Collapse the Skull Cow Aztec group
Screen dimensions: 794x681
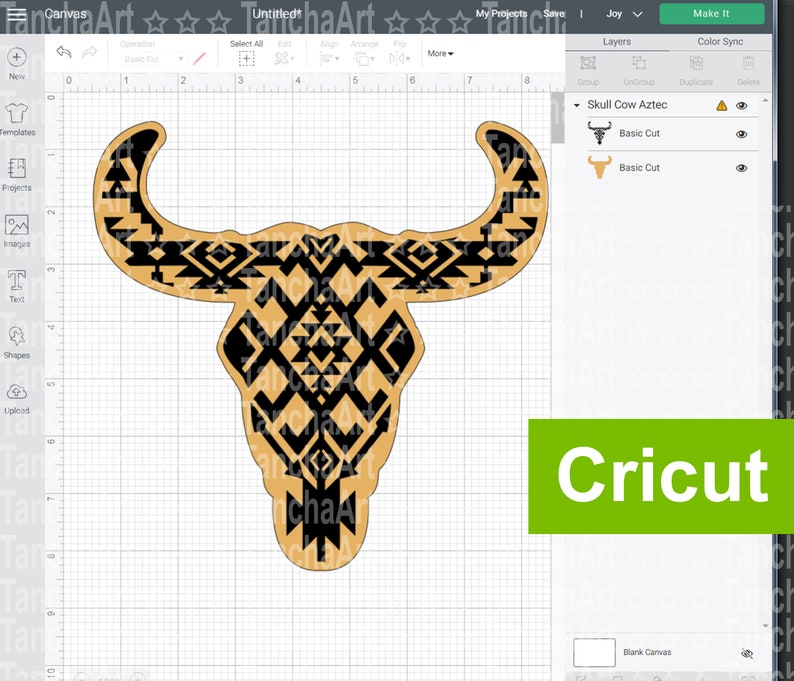577,105
